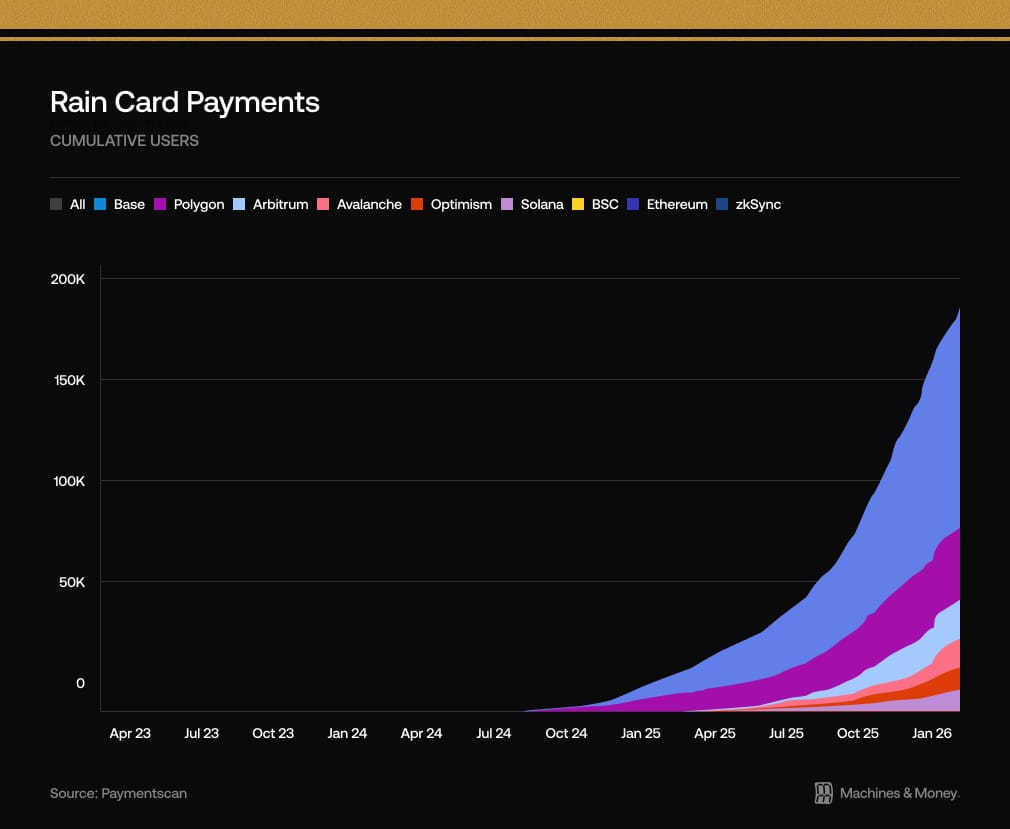Click the Jan 25 x-axis label
This screenshot has width=1010, height=829.
[x=640, y=733]
